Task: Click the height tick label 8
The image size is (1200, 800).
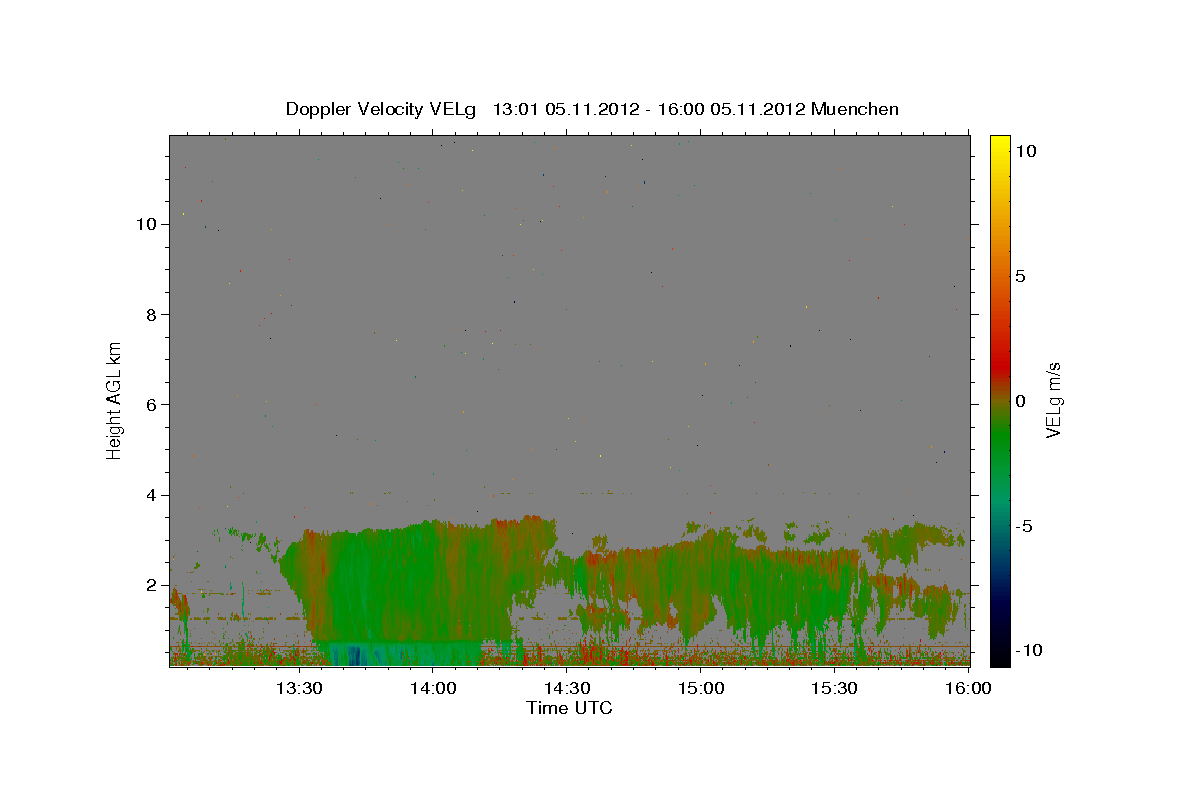Action: [x=150, y=314]
